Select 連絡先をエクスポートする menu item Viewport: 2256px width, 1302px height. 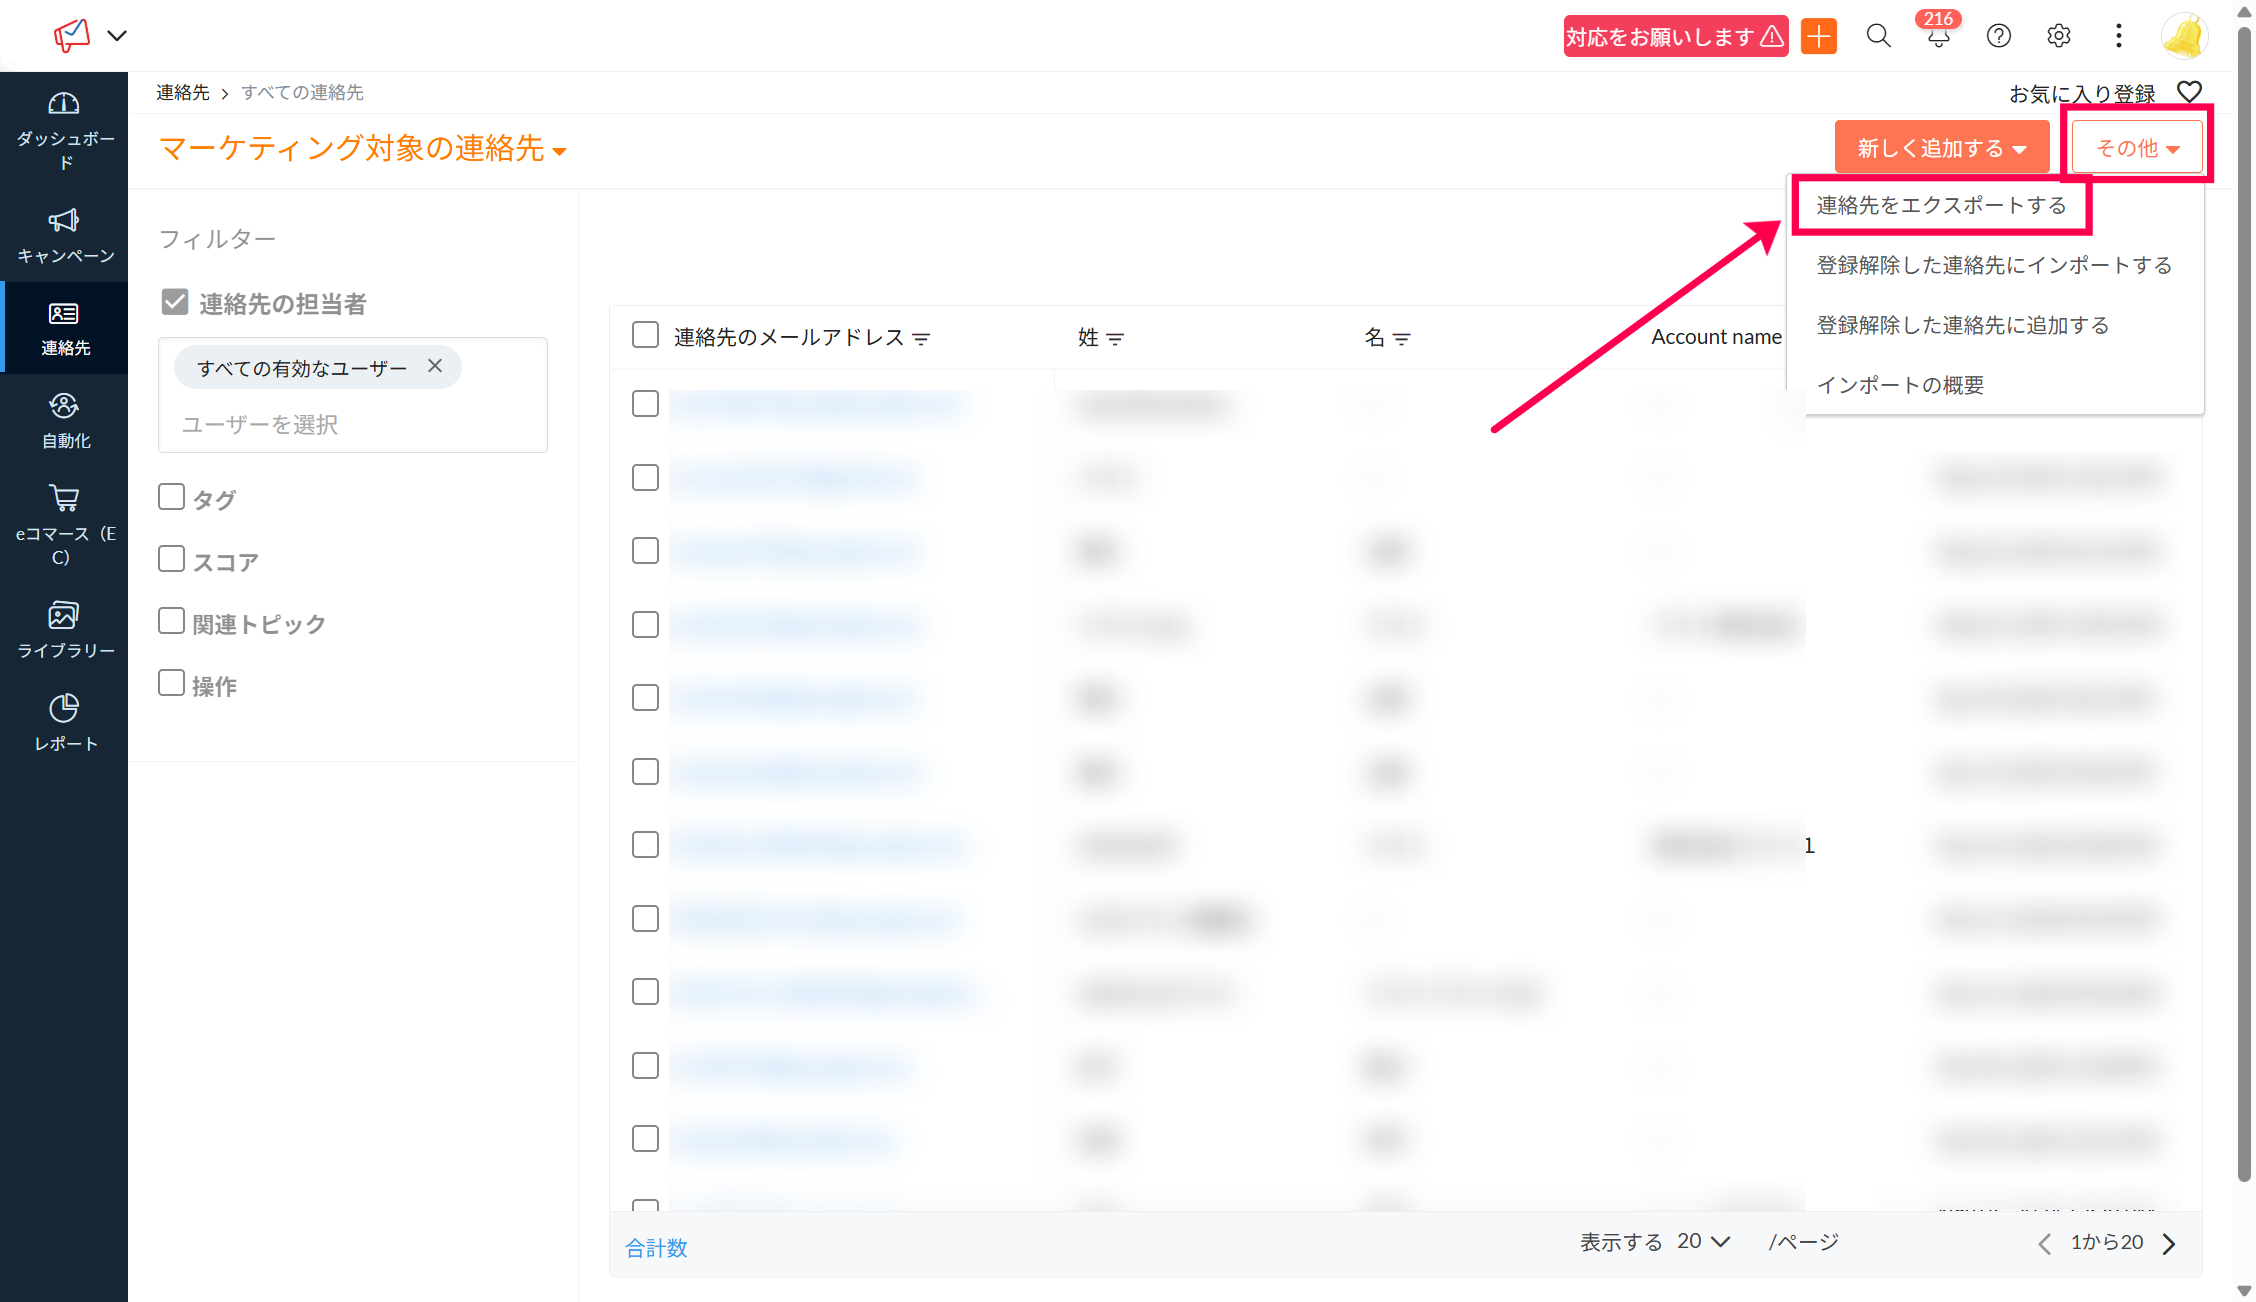[x=1941, y=205]
